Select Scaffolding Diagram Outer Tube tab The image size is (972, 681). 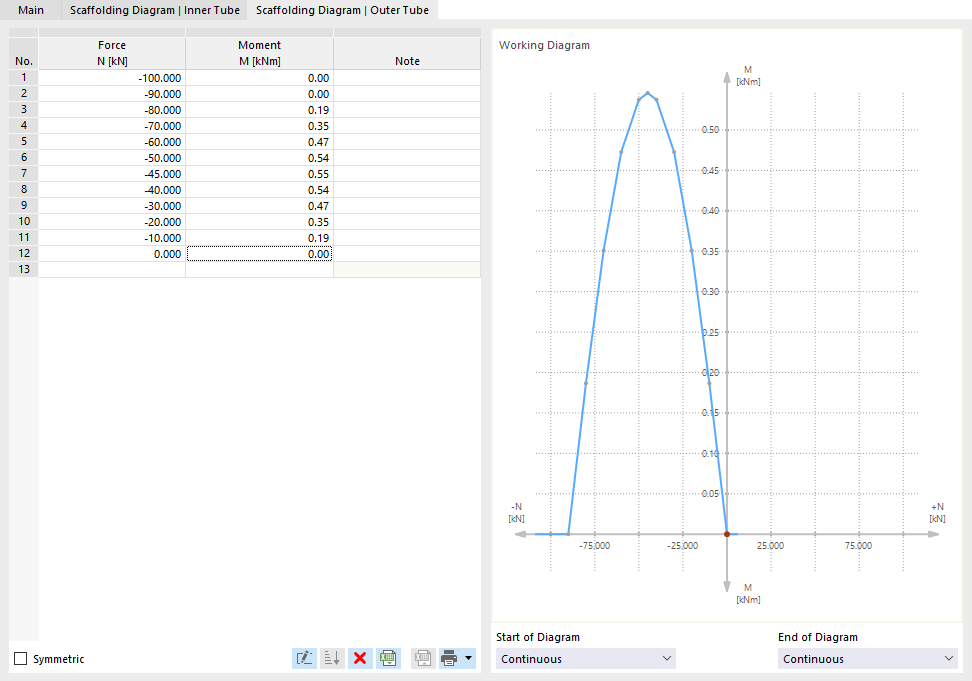[x=342, y=10]
